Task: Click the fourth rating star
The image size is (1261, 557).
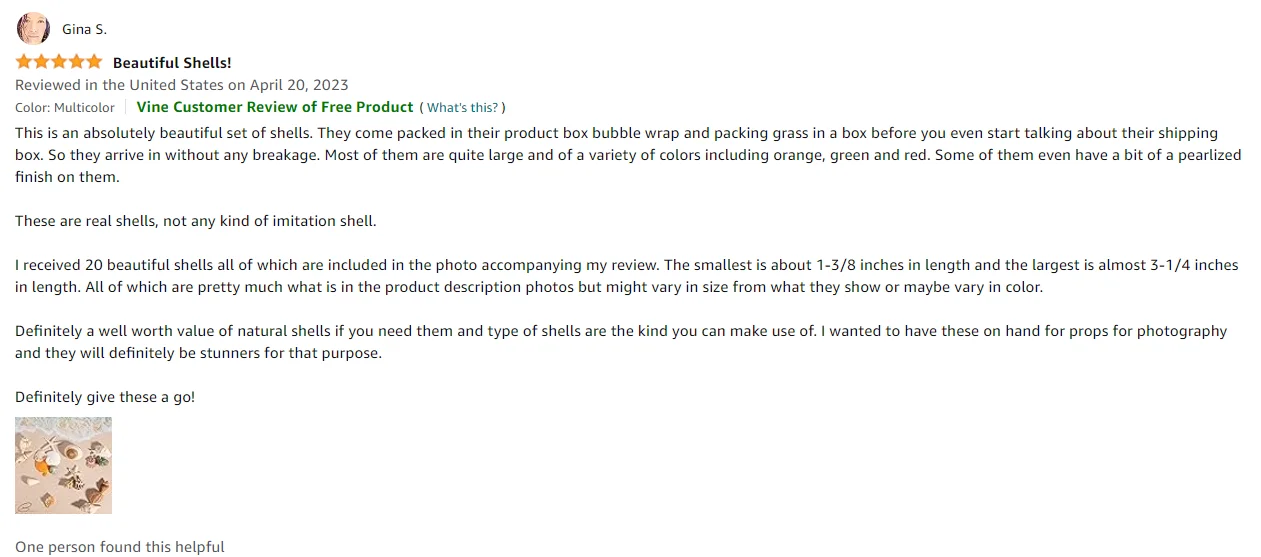Action: click(x=76, y=62)
